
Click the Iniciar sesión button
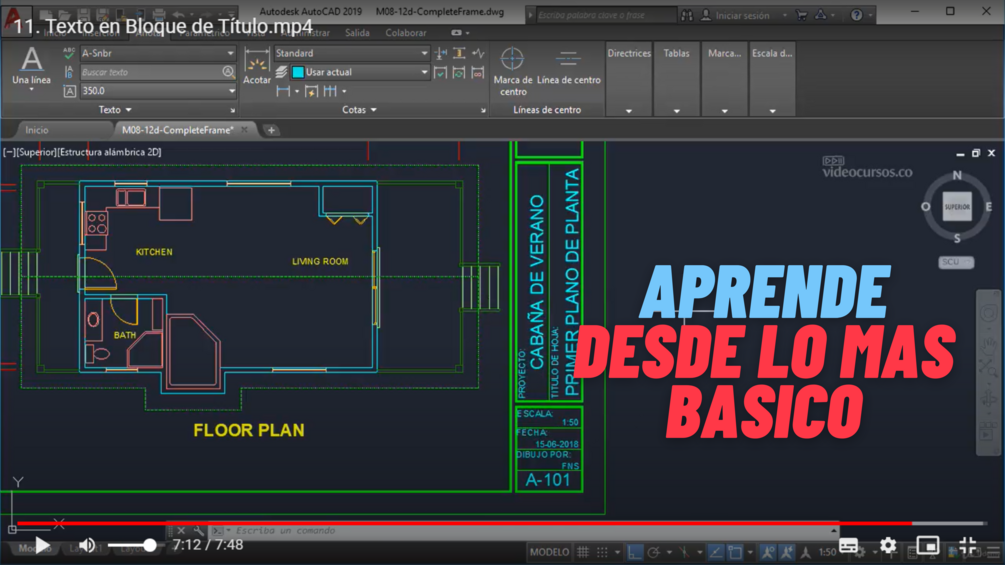point(735,15)
